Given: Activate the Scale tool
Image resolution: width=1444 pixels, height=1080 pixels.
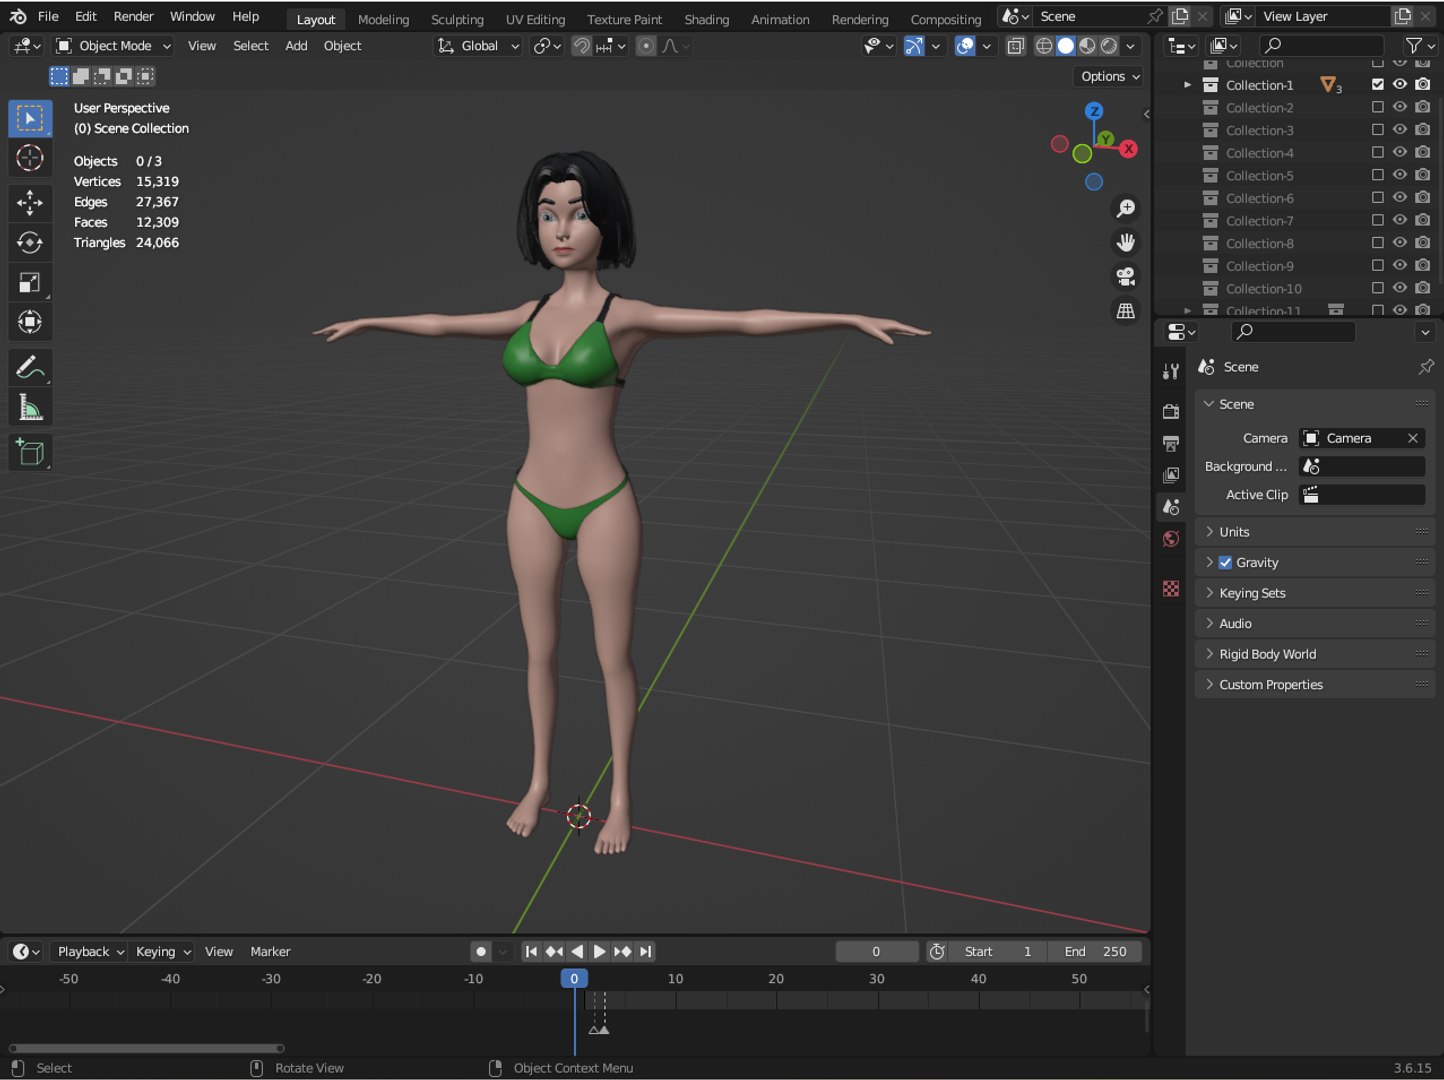Looking at the screenshot, I should click(x=30, y=283).
